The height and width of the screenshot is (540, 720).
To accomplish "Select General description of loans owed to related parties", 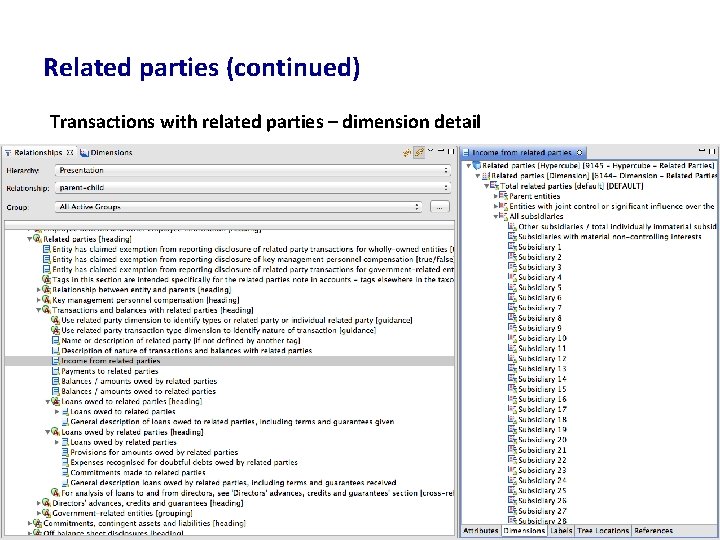I will click(232, 422).
